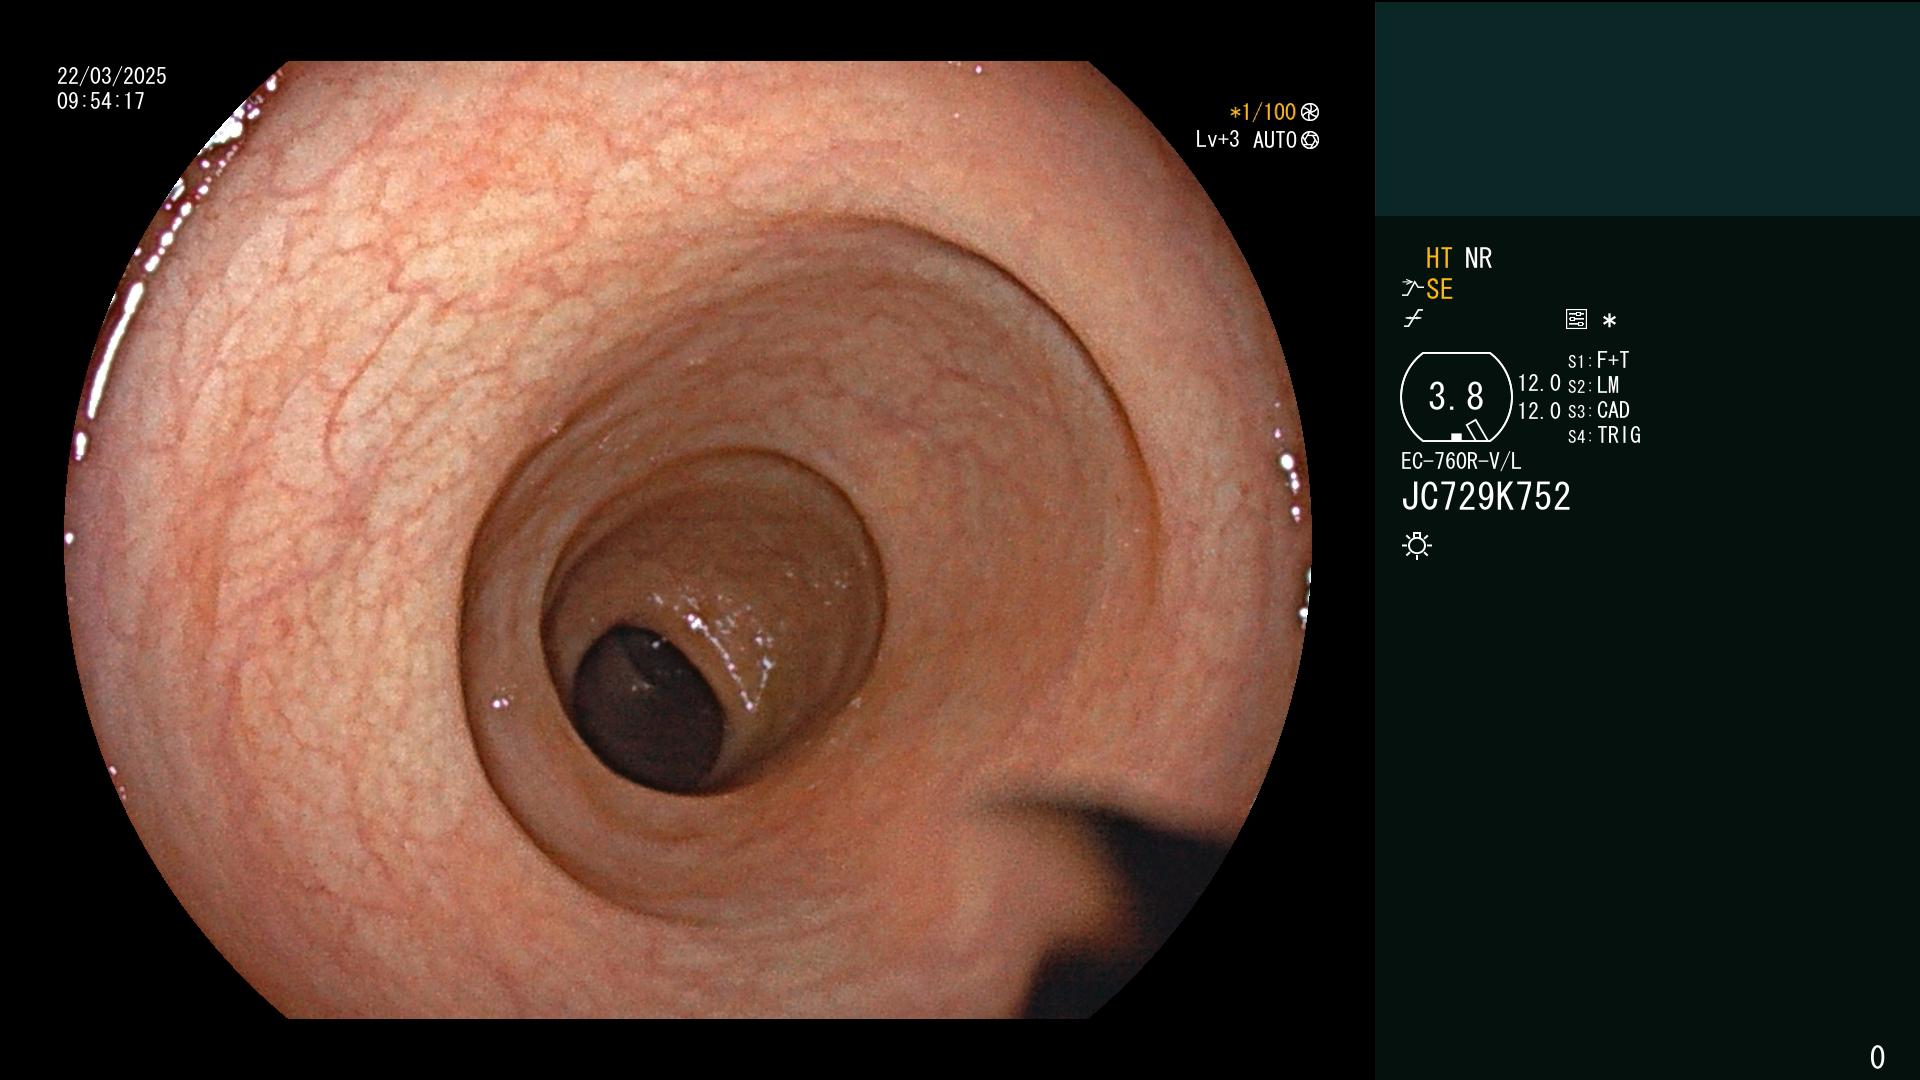Click the structure enhancement curve icon beside SE
The image size is (1920, 1080).
click(1412, 289)
